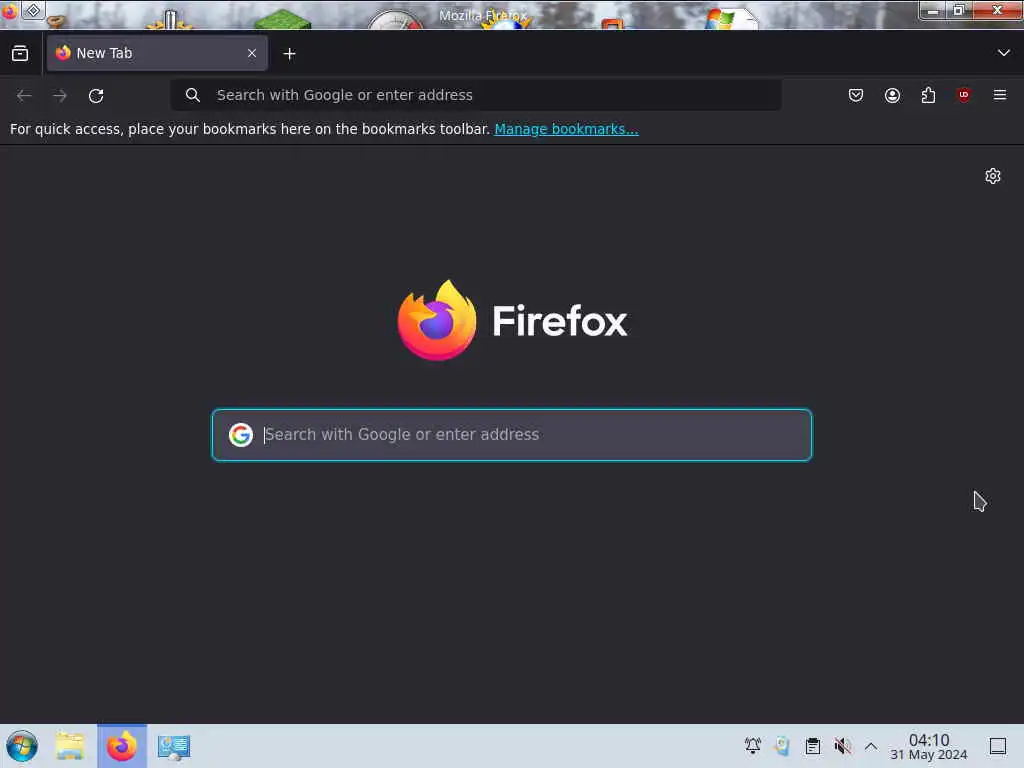
Task: Go forward one page
Action: (60, 95)
